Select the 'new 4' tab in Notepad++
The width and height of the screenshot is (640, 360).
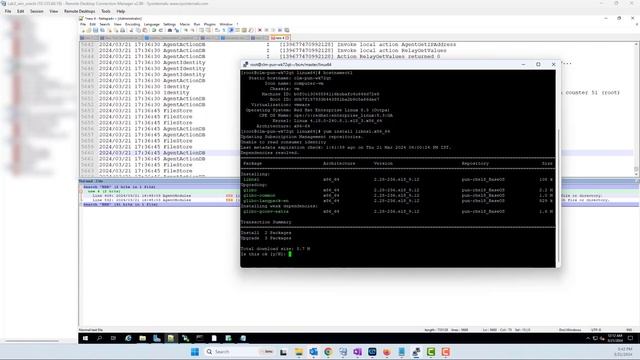(x=279, y=38)
